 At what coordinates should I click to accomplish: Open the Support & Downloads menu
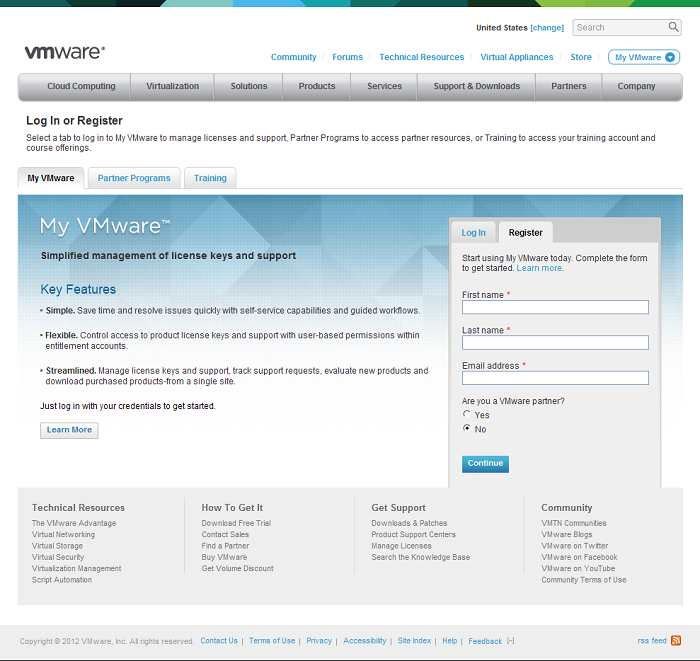pos(476,86)
